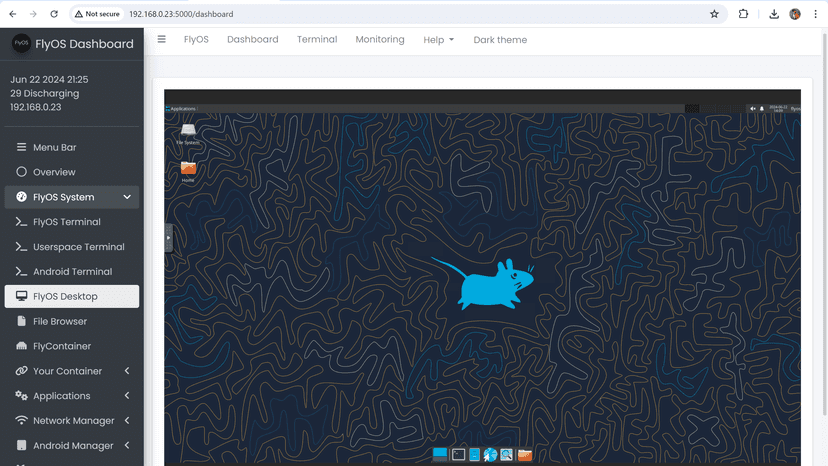
Task: Bookmark this page with the star icon
Action: [x=714, y=14]
